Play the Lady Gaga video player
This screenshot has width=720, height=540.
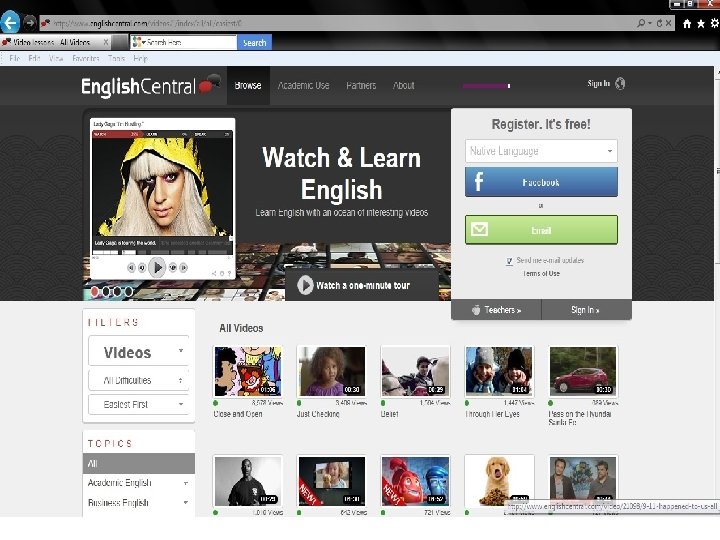coord(158,267)
